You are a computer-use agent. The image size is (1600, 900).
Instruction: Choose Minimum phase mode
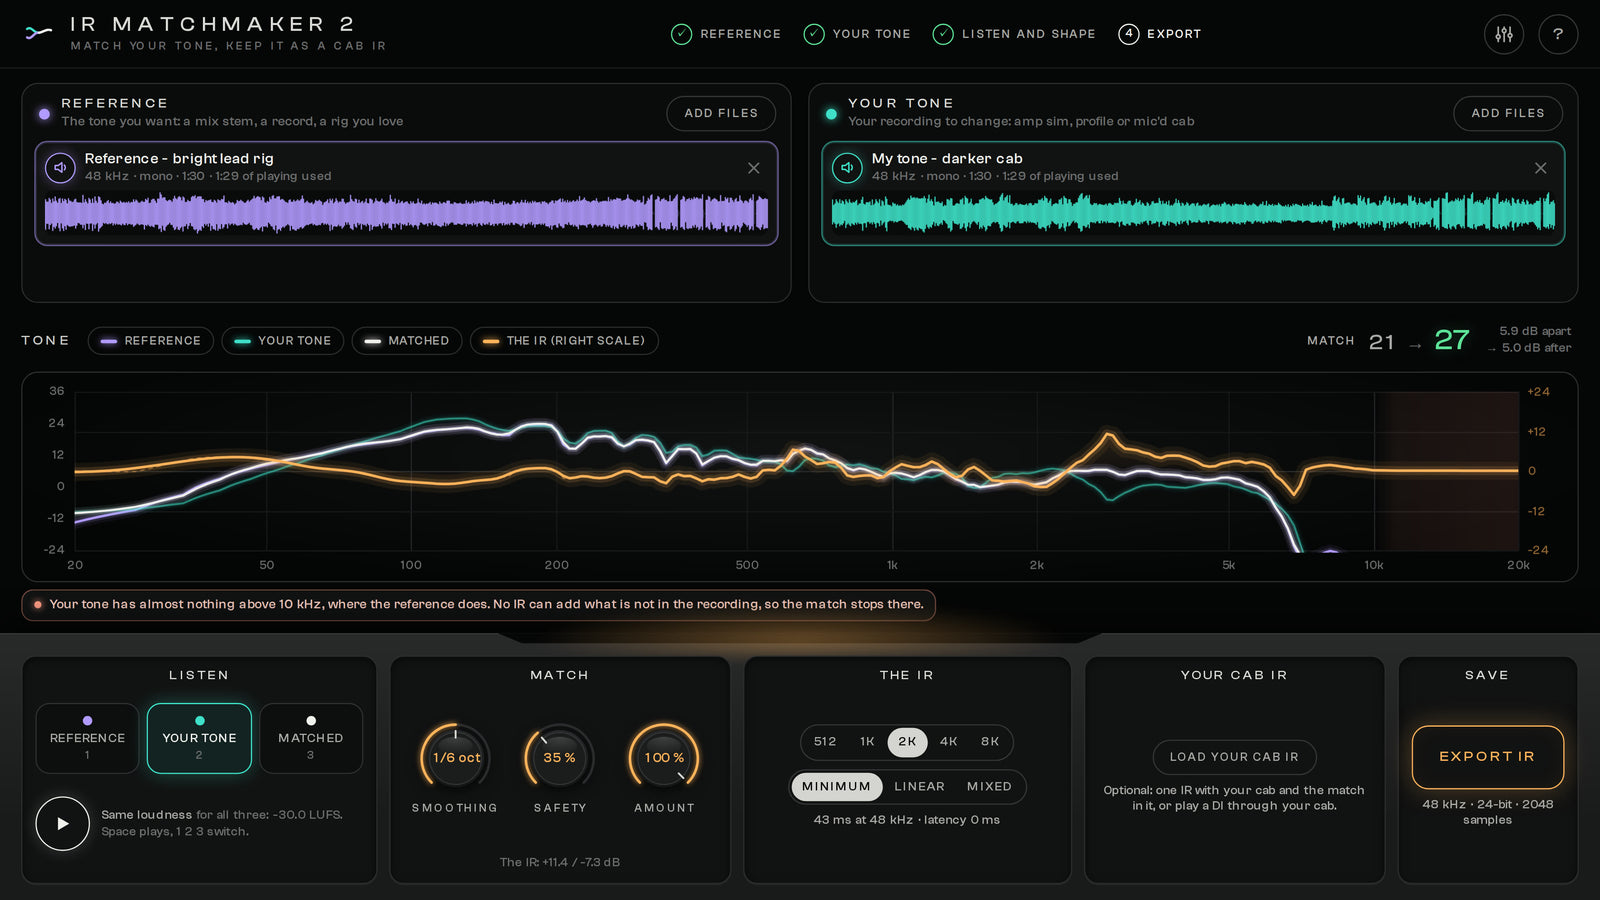[x=837, y=787]
